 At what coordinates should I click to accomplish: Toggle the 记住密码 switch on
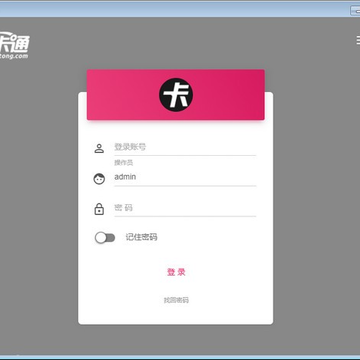tap(105, 238)
